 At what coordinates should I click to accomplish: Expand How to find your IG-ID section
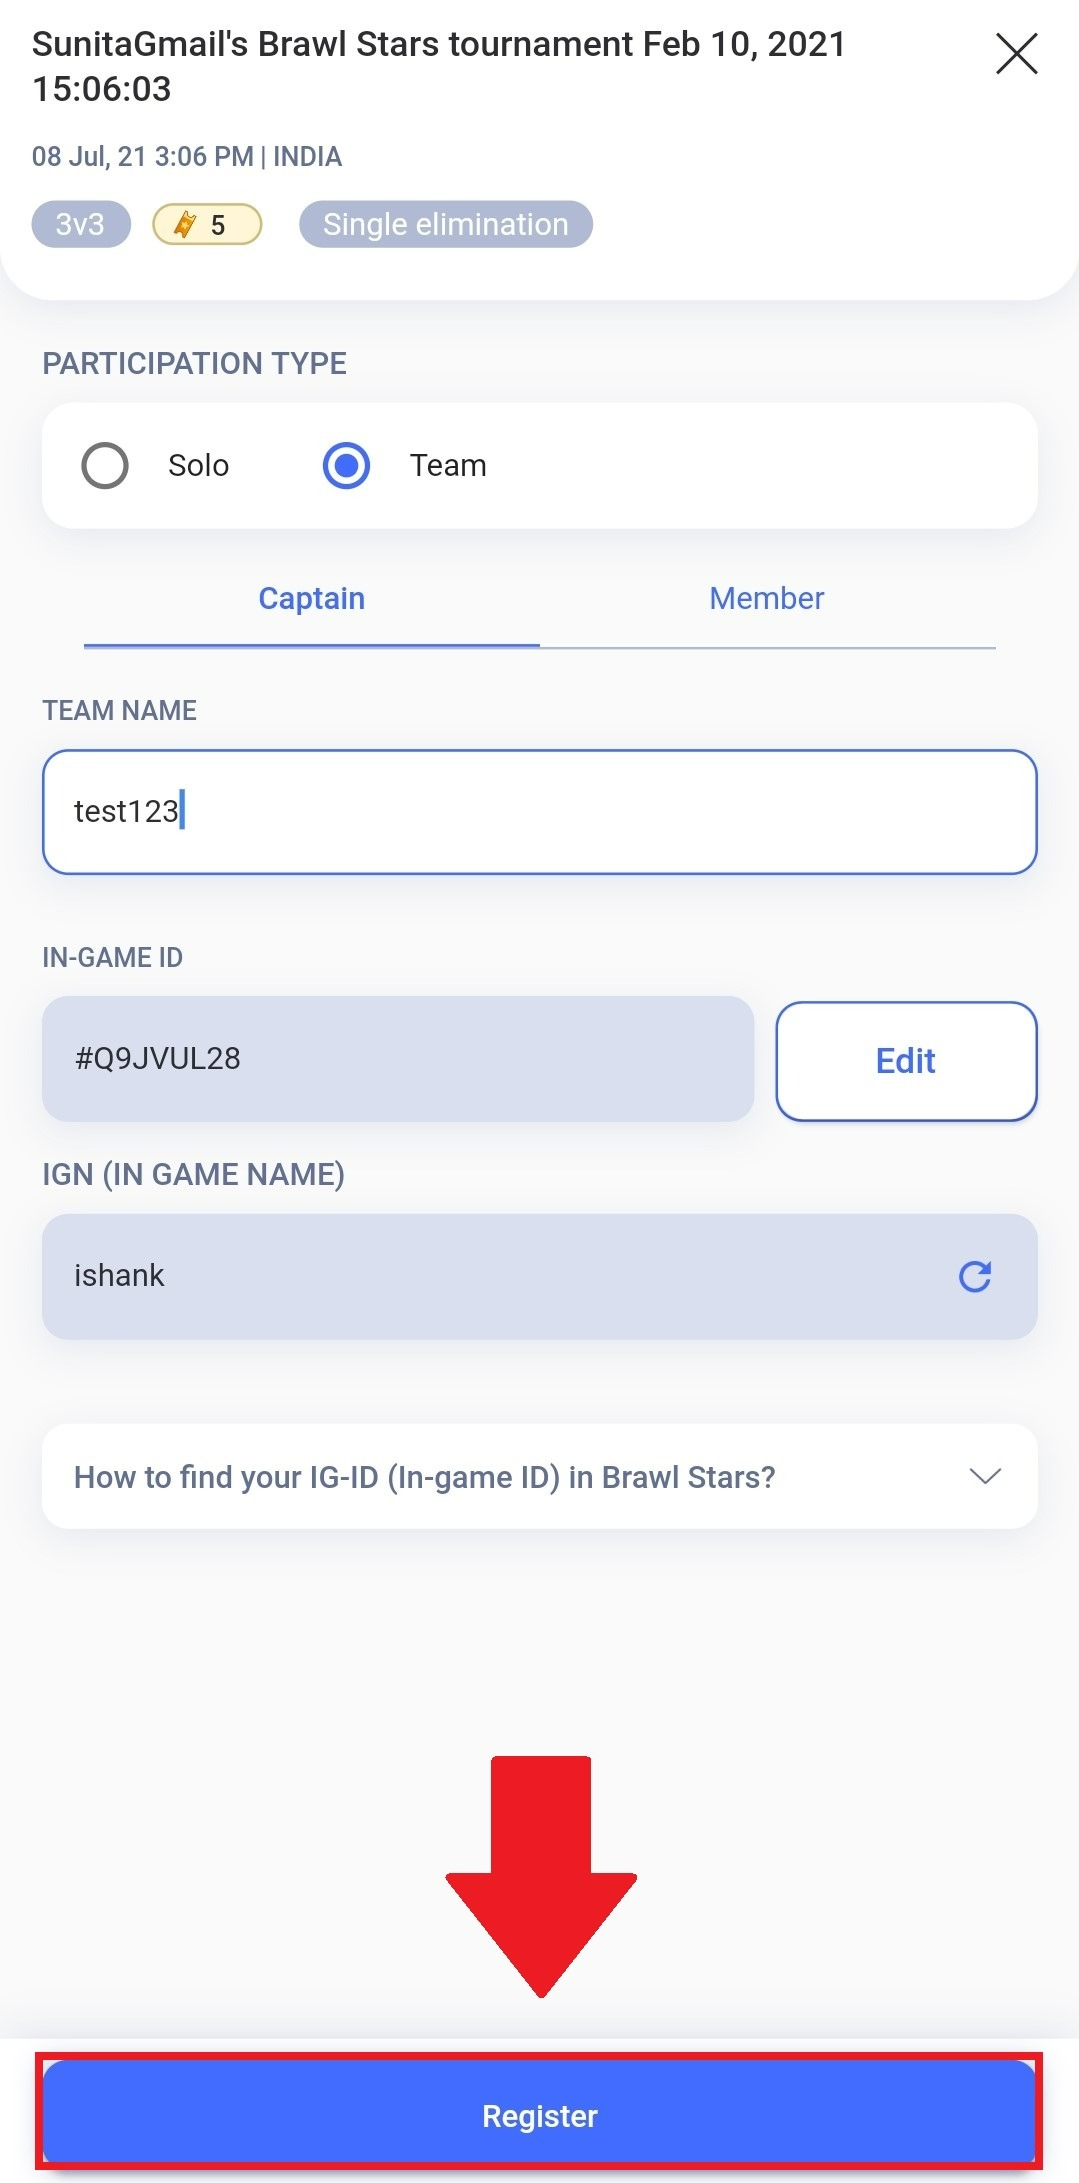539,1476
